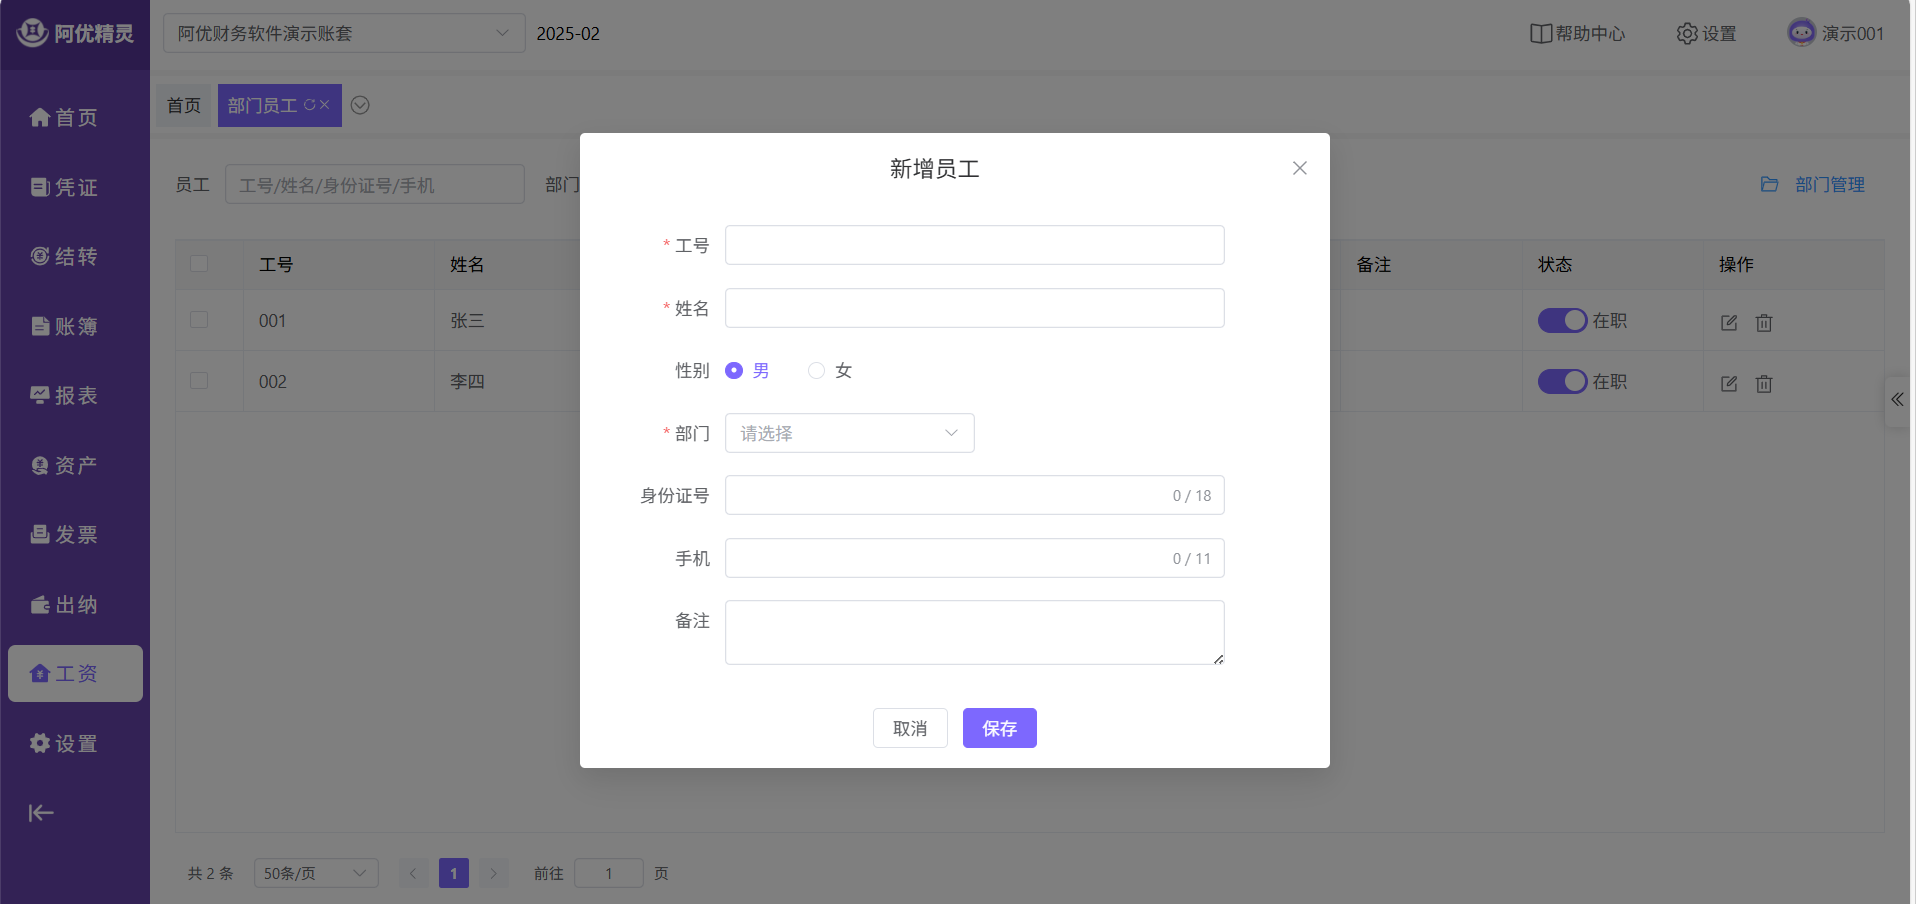The width and height of the screenshot is (1916, 904).
Task: Click the settings gear icon in top bar
Action: tap(1687, 34)
